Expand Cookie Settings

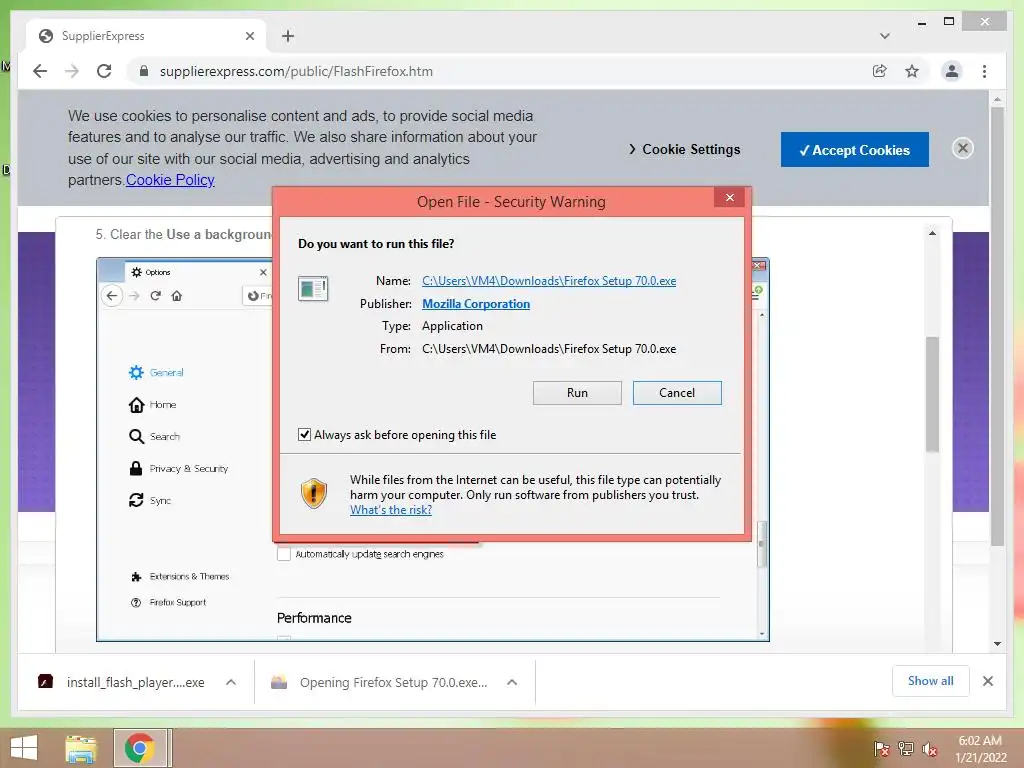click(684, 150)
